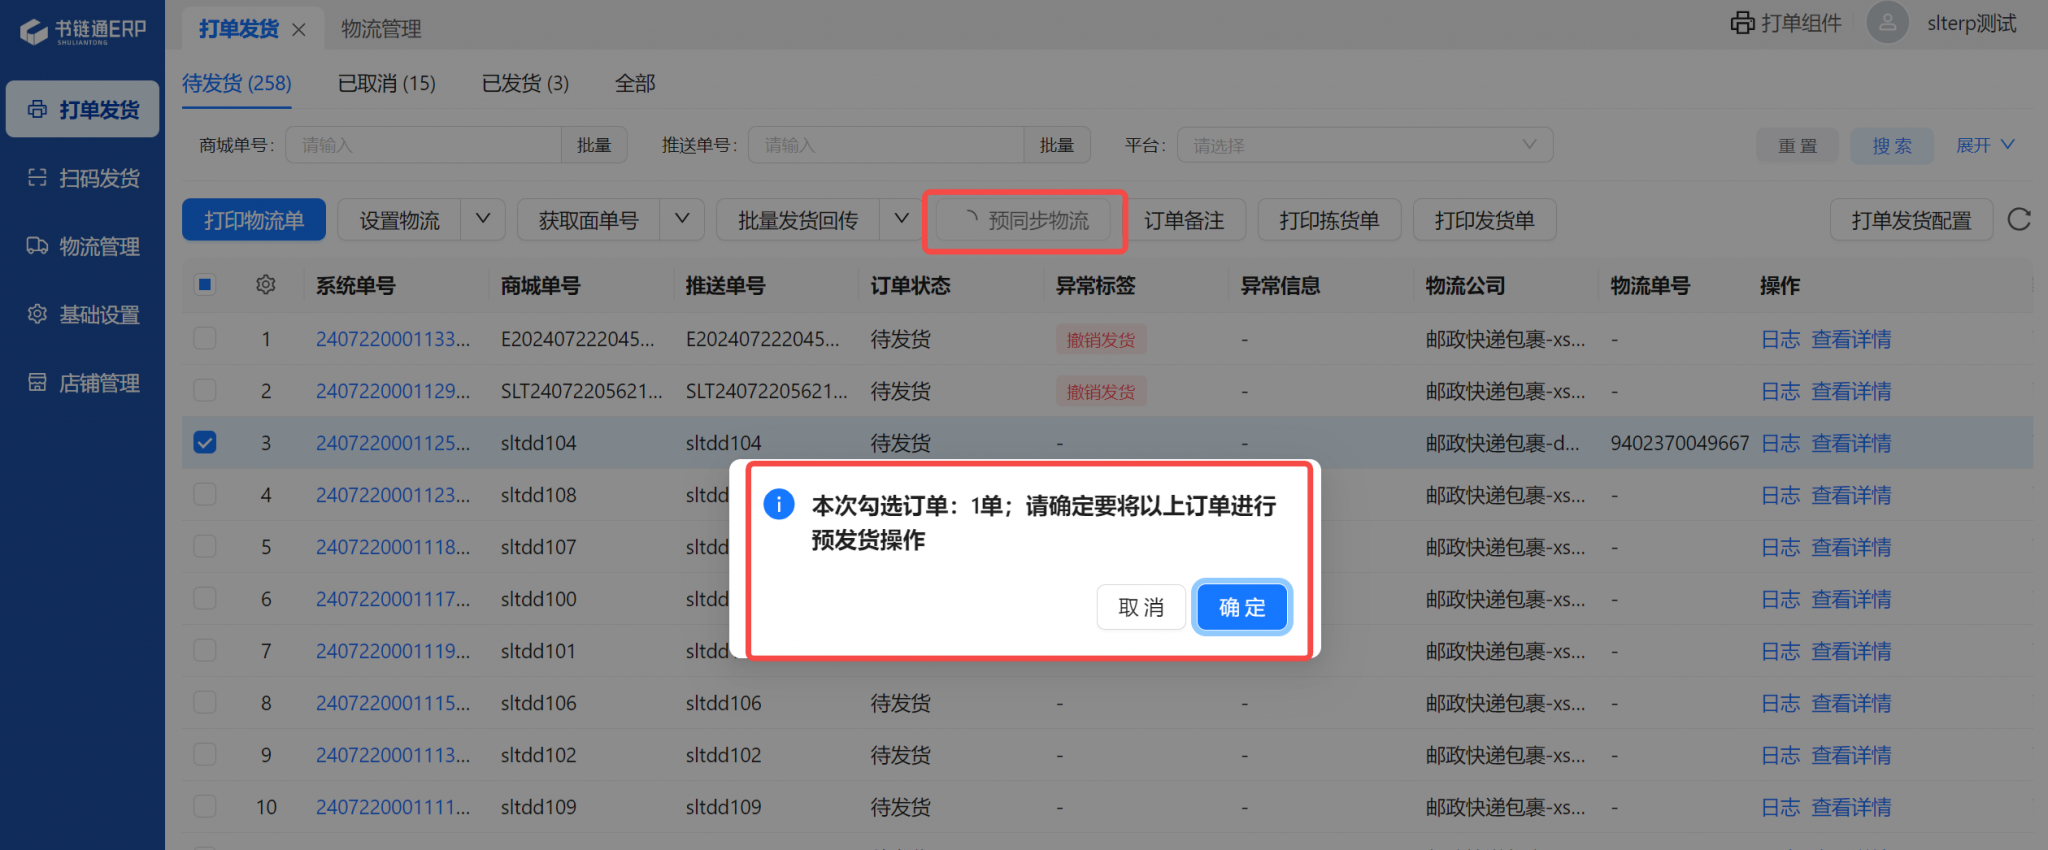2048x850 pixels.
Task: Open 打单发货配置 settings
Action: [1911, 219]
